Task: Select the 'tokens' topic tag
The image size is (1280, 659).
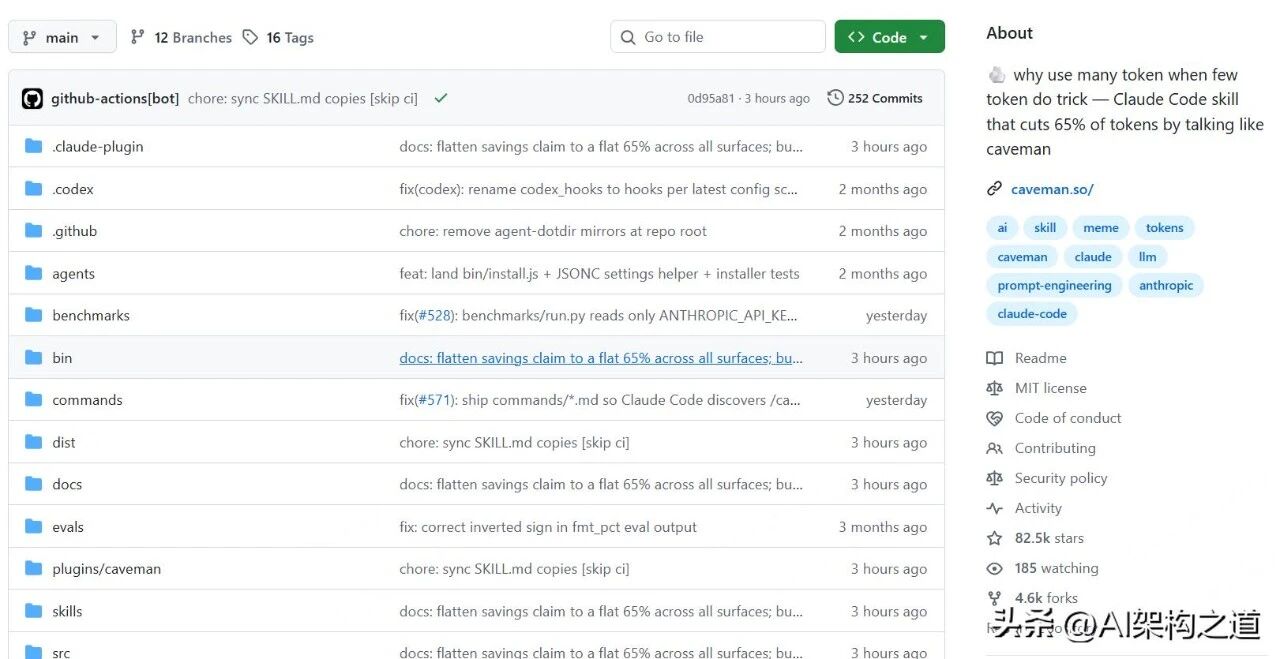Action: (x=1164, y=228)
